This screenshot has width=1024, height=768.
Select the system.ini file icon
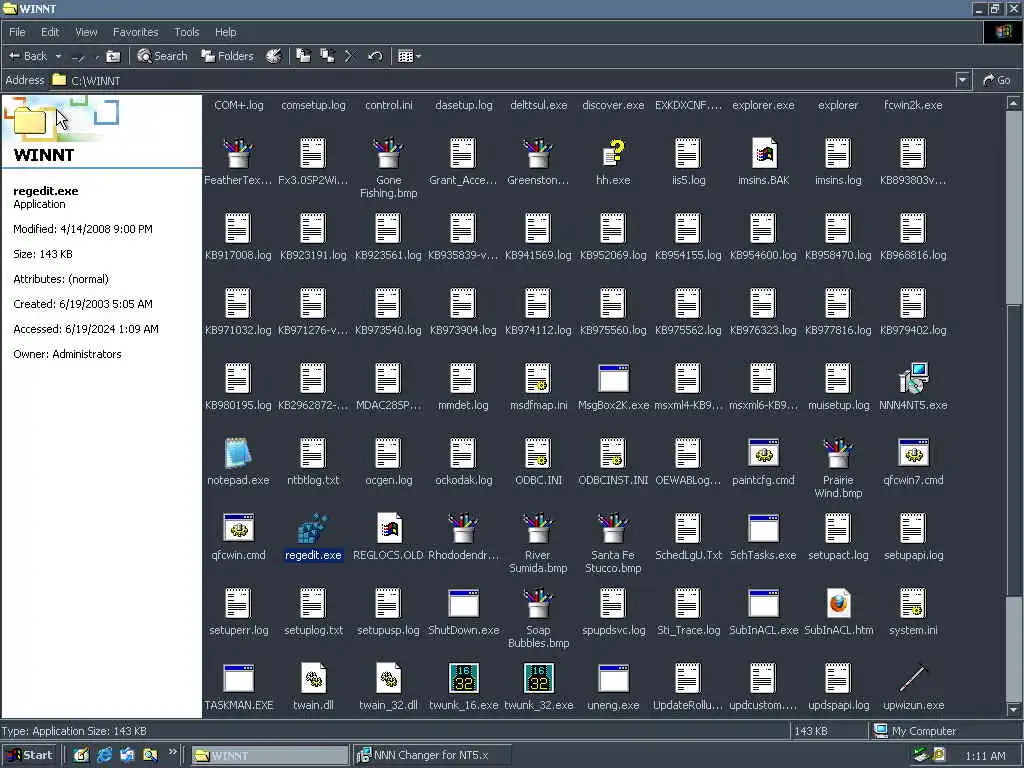[913, 603]
